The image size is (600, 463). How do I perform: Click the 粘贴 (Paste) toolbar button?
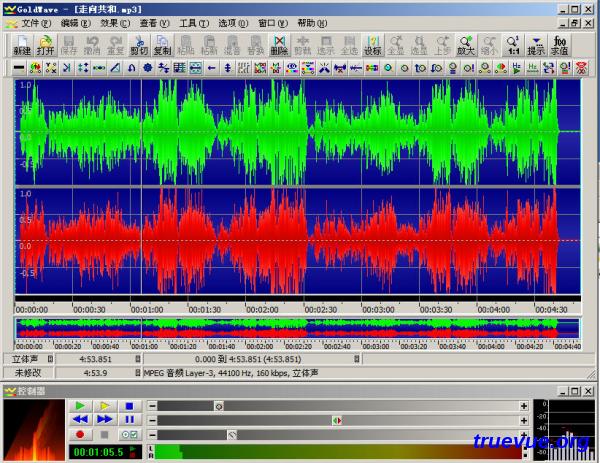[186, 46]
